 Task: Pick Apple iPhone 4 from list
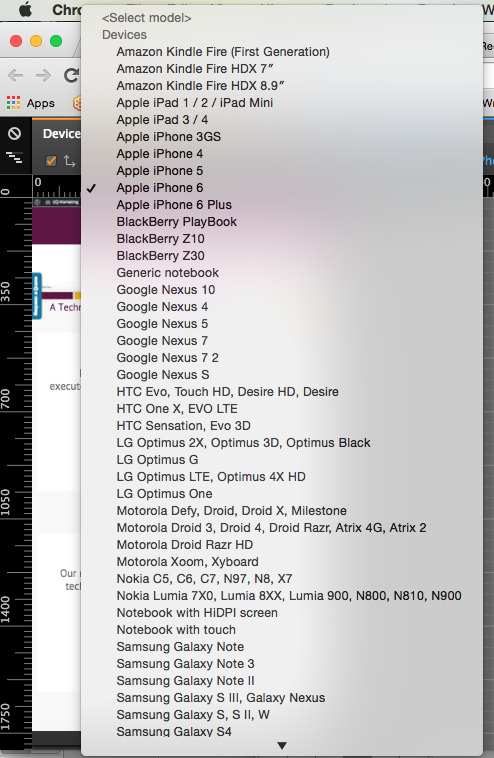coord(282,154)
